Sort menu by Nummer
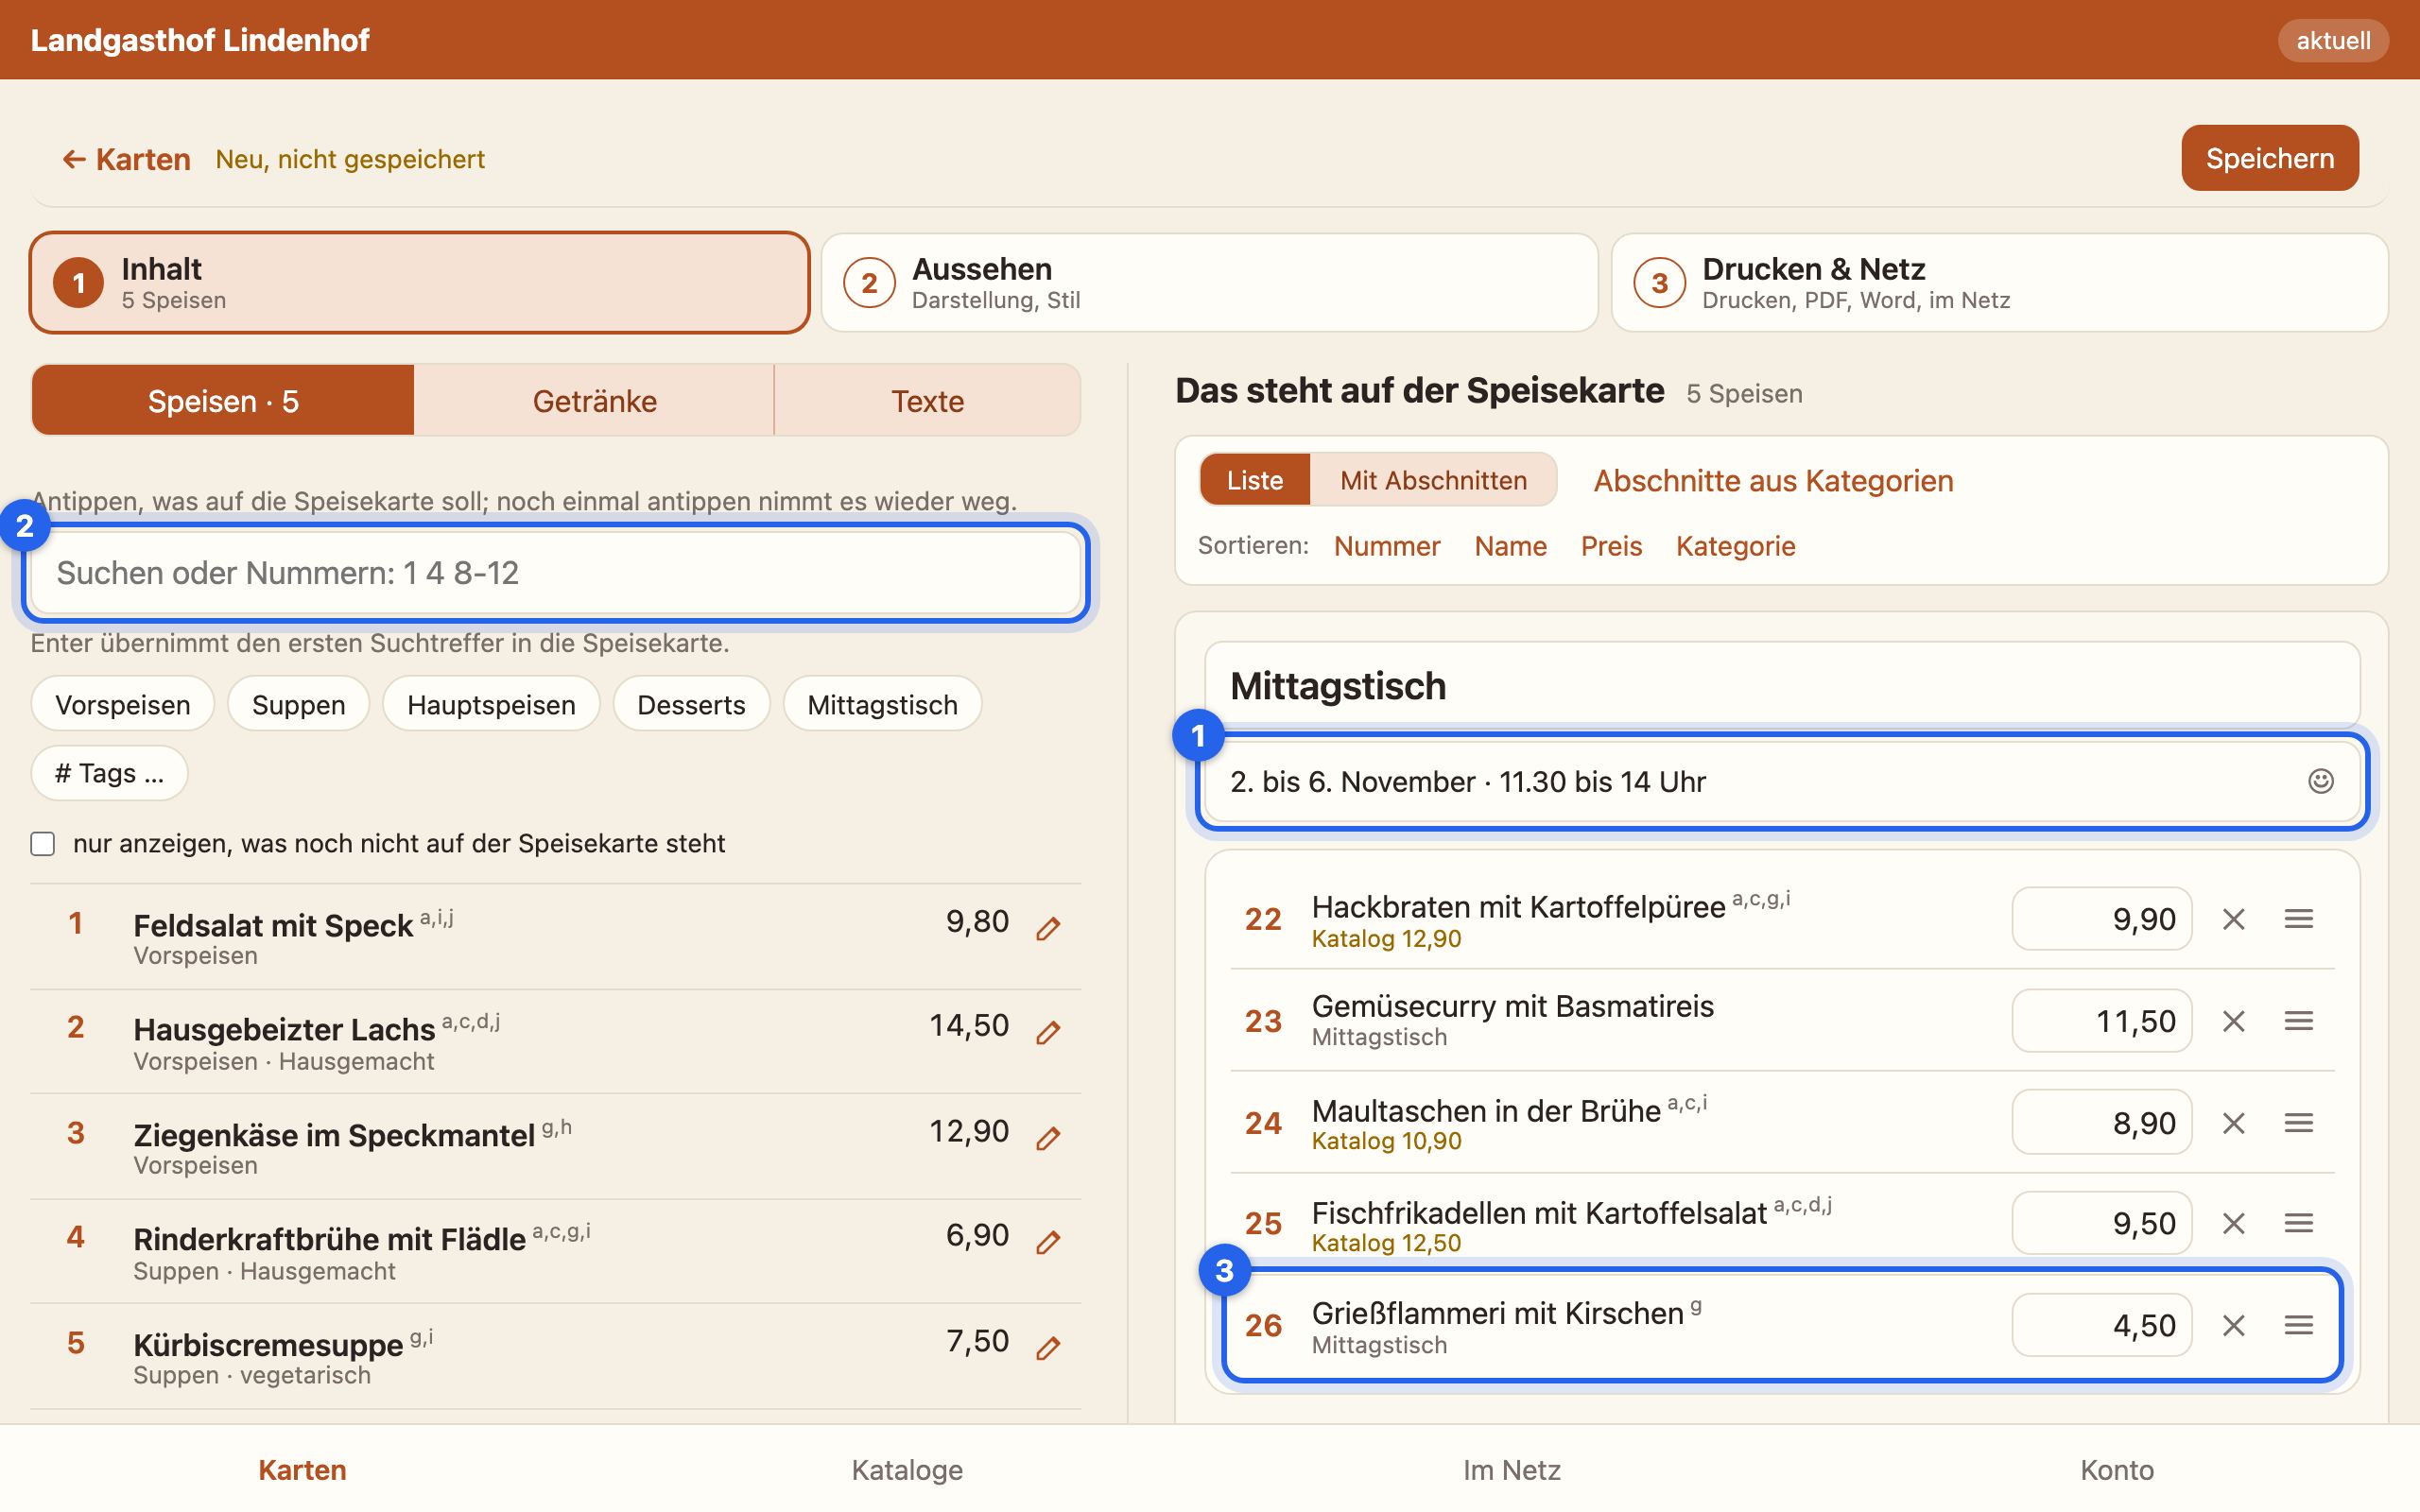The height and width of the screenshot is (1512, 2420). pyautogui.click(x=1387, y=546)
